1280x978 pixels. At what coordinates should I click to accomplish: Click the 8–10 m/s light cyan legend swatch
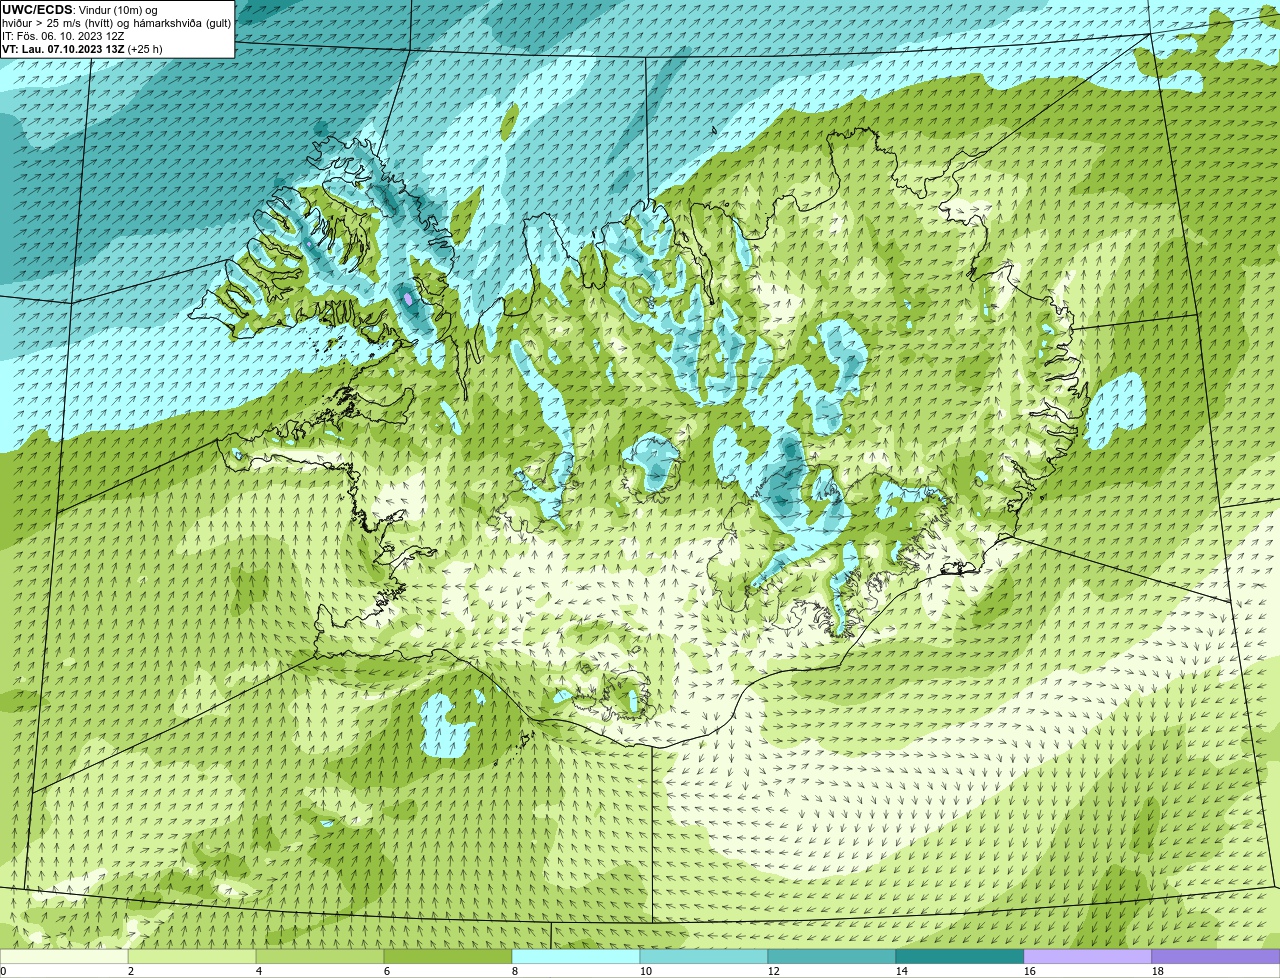(576, 957)
